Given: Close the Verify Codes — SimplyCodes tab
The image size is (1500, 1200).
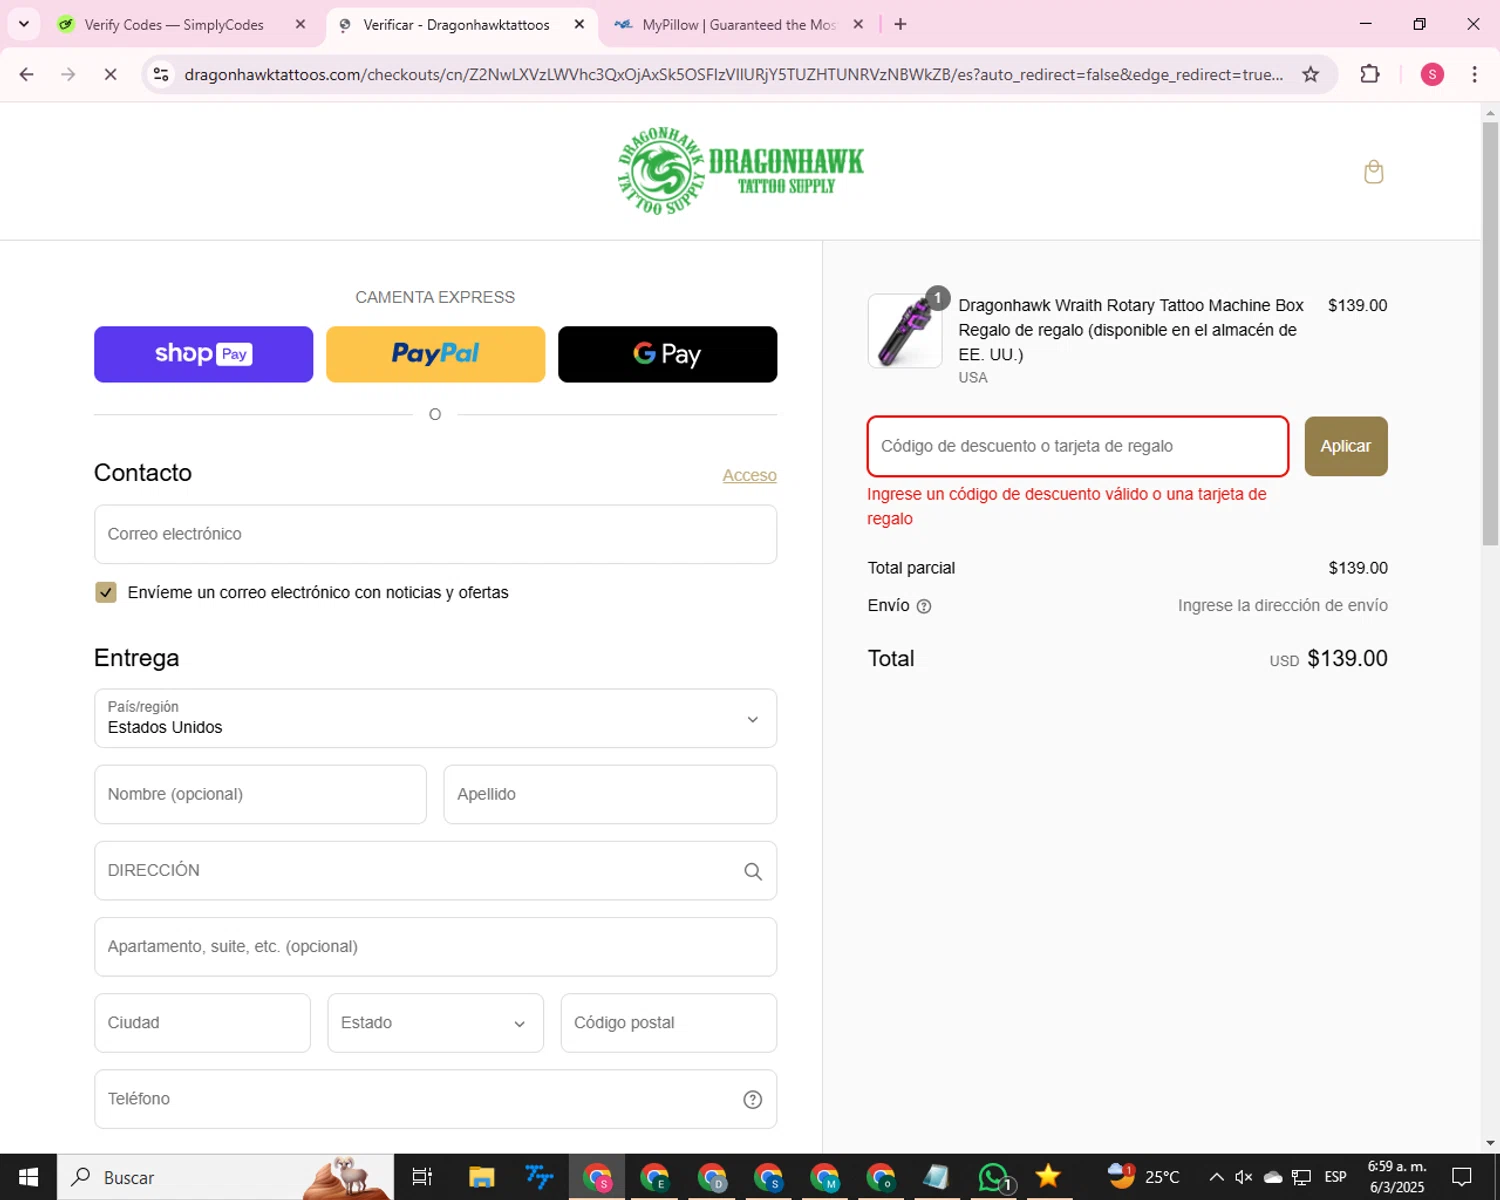Looking at the screenshot, I should (300, 24).
